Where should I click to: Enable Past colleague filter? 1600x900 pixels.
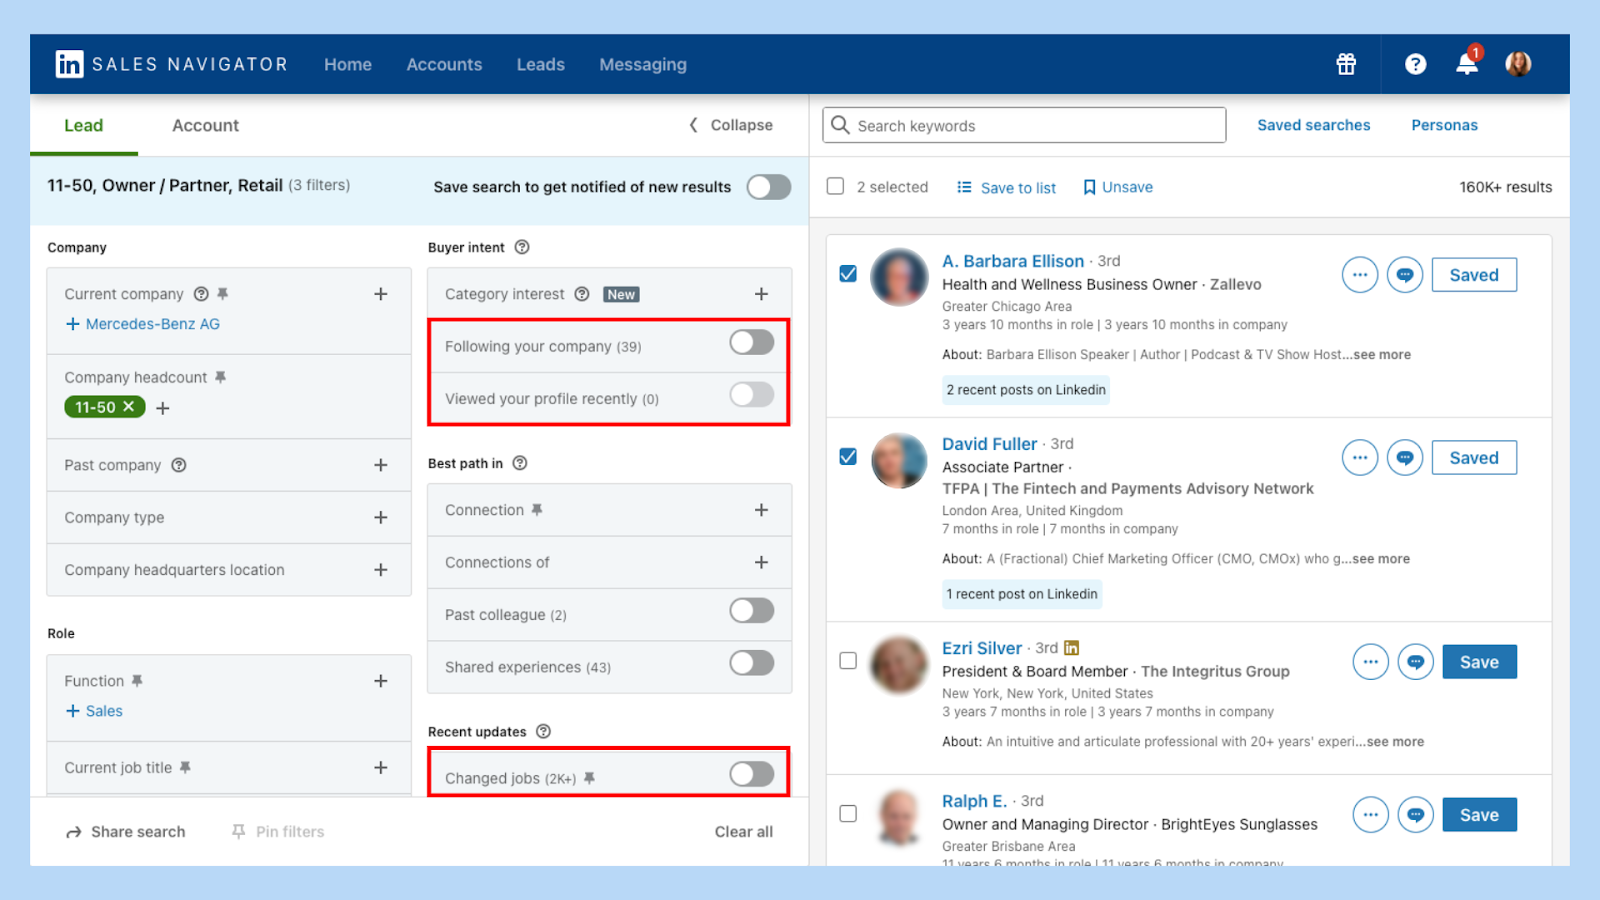click(752, 610)
